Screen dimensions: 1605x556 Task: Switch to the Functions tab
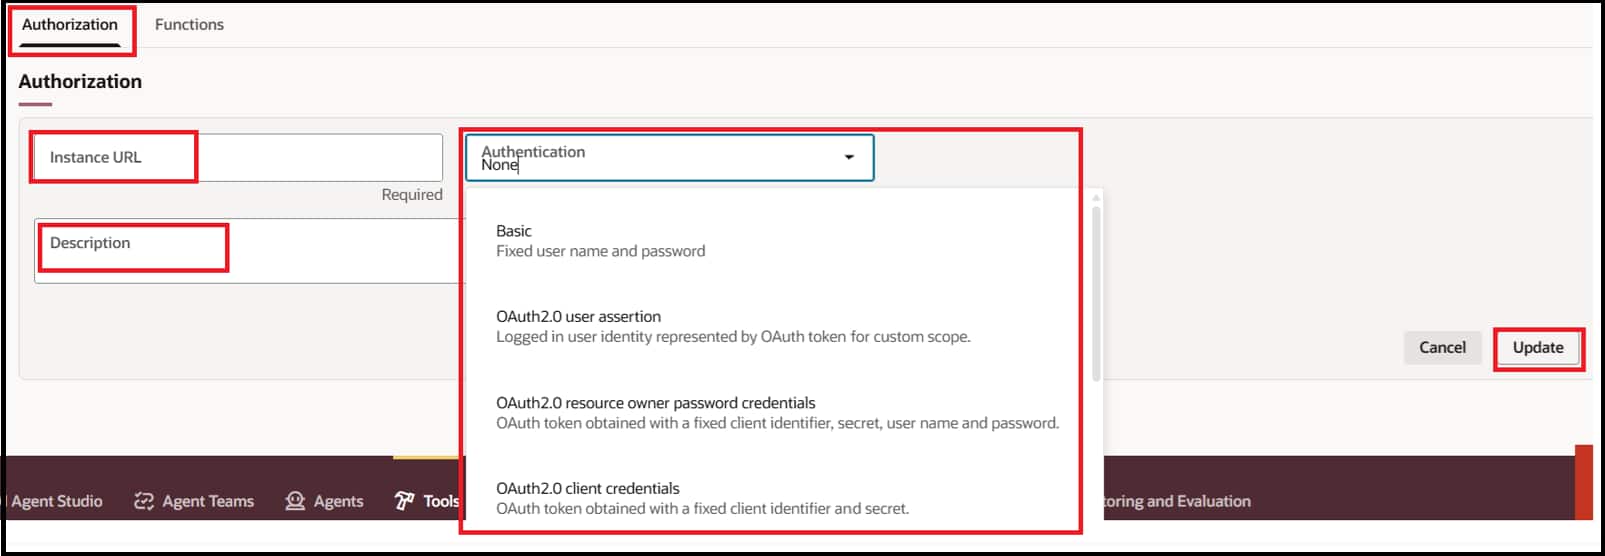tap(189, 25)
